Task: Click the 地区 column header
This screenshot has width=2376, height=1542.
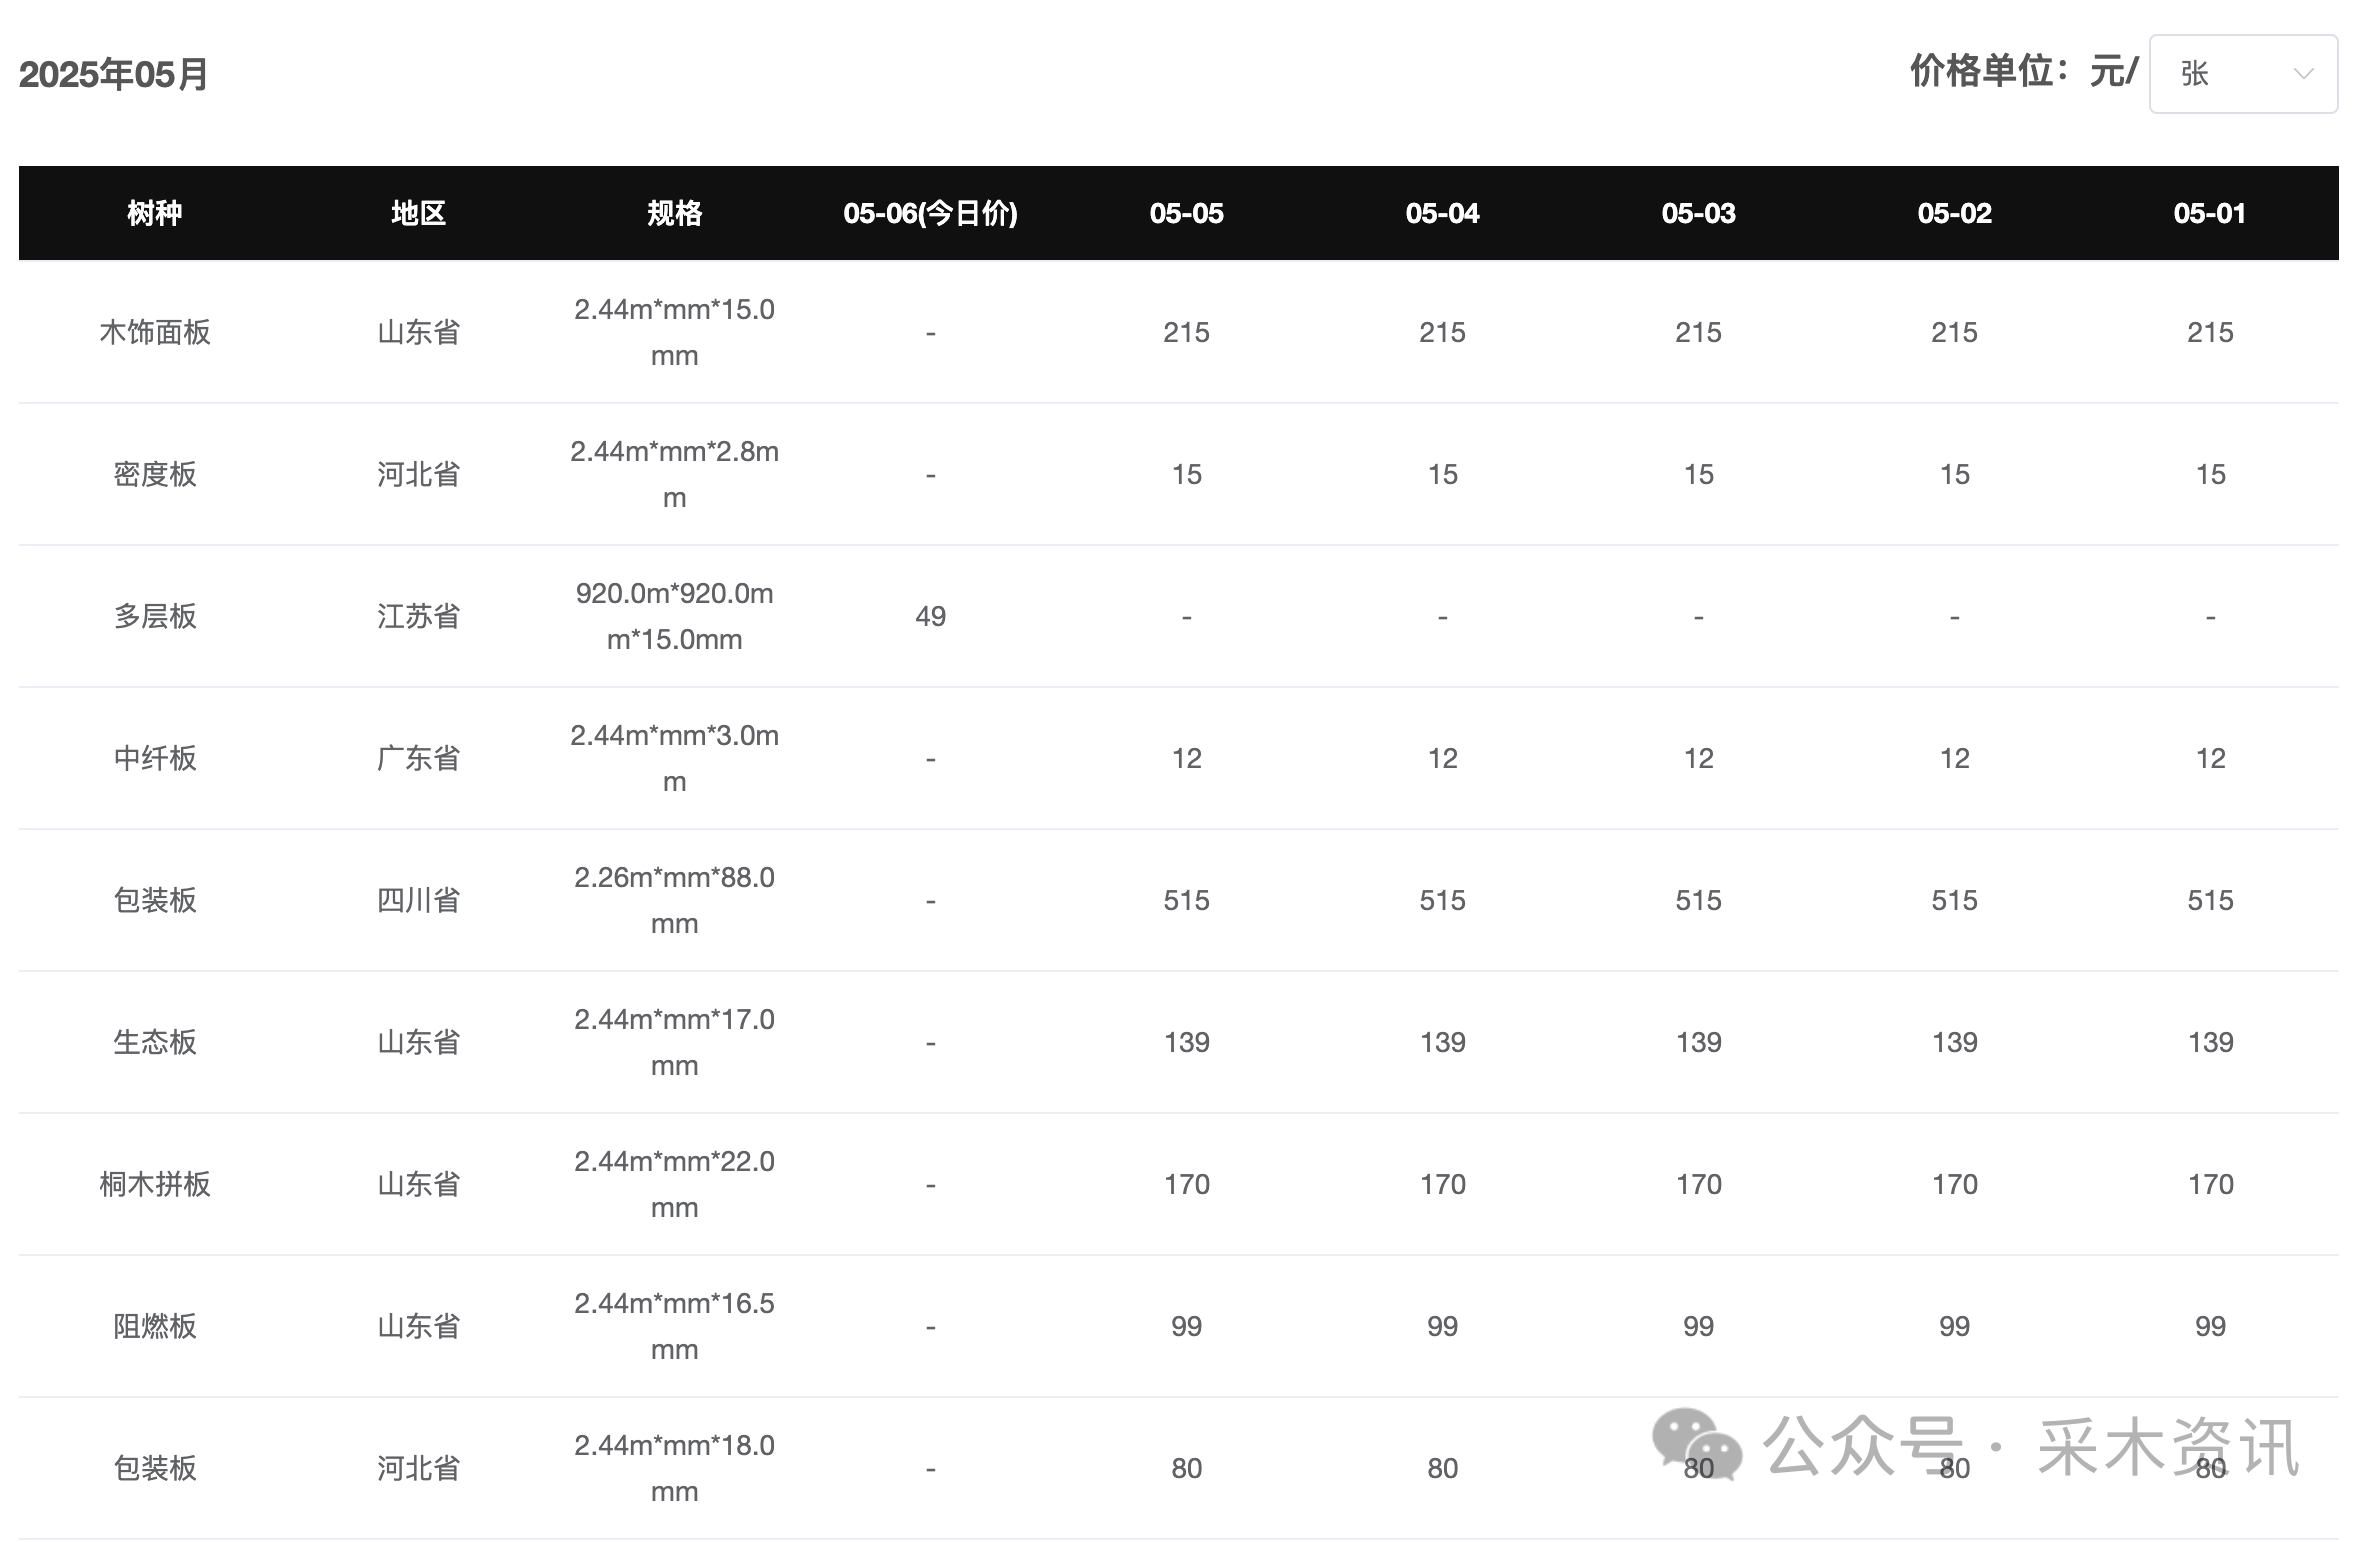Action: pyautogui.click(x=418, y=213)
